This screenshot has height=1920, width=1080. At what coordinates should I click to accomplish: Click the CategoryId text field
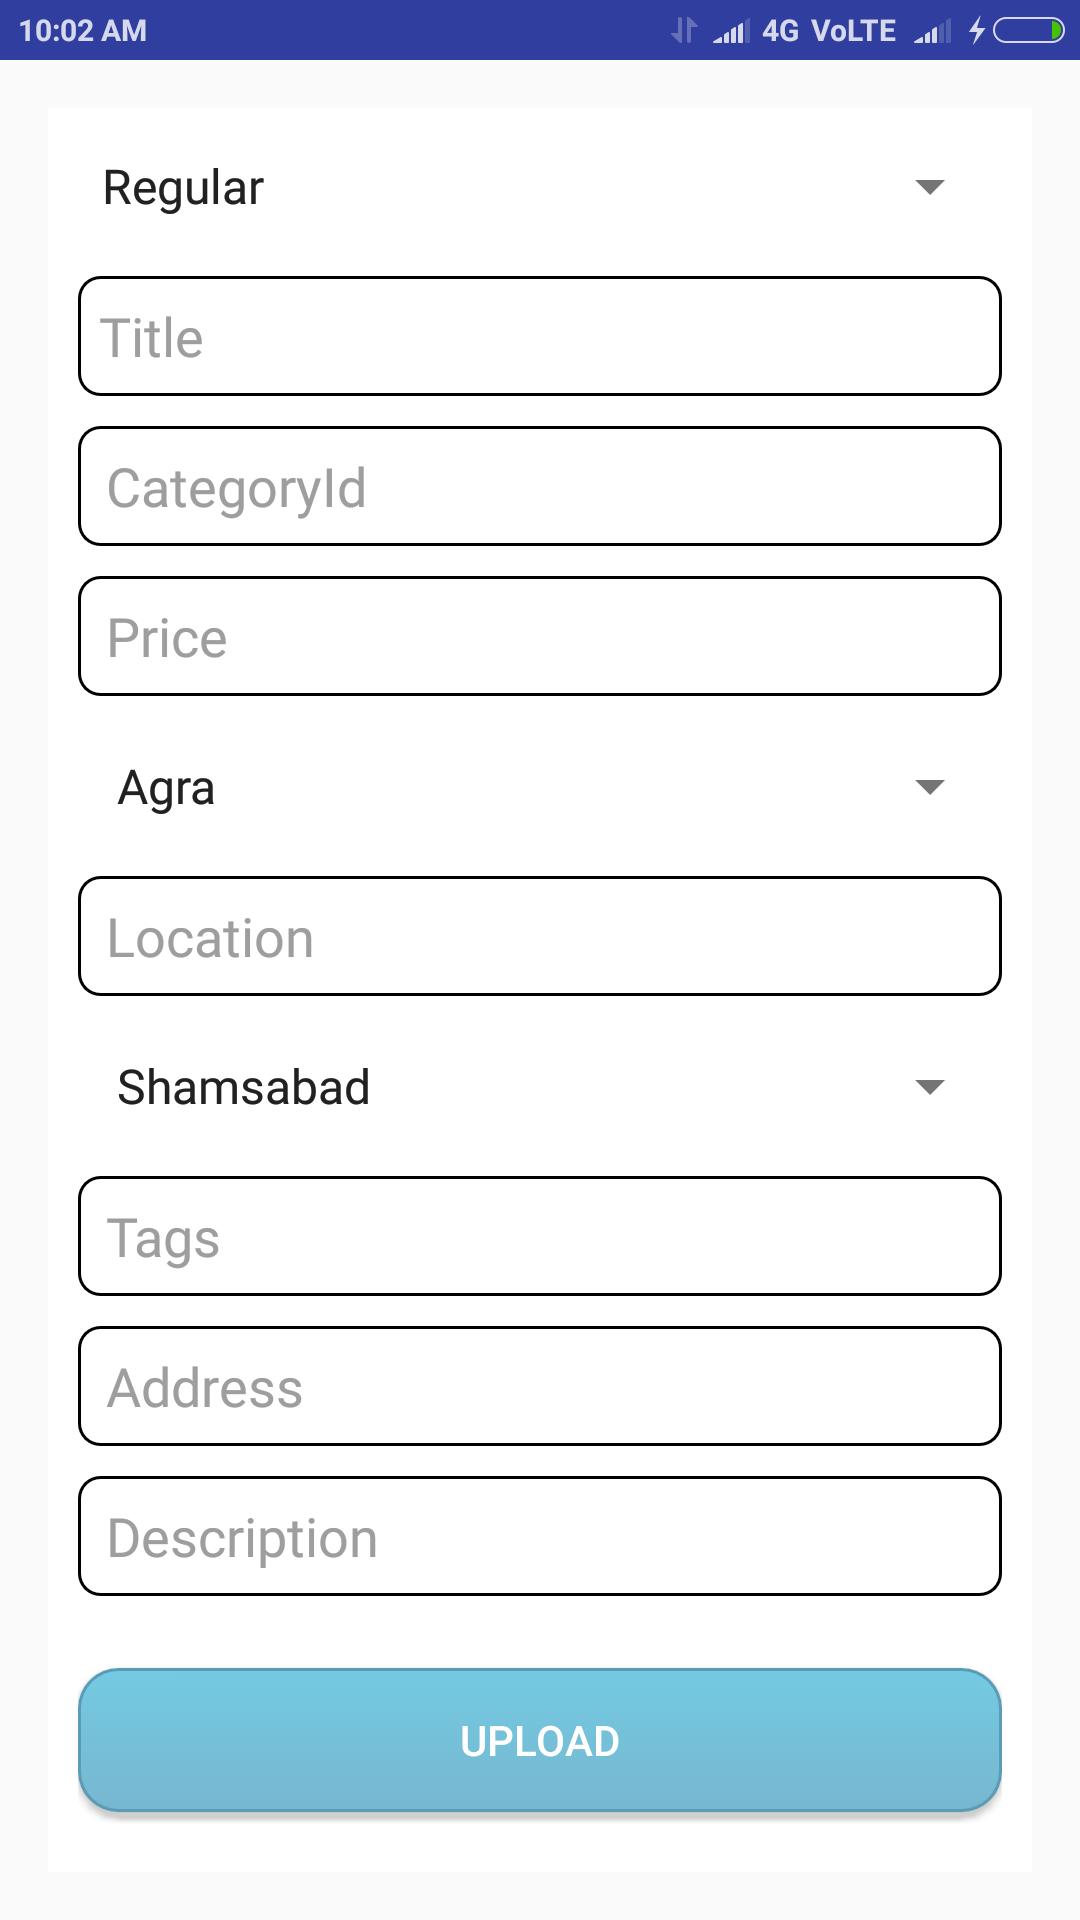point(540,487)
